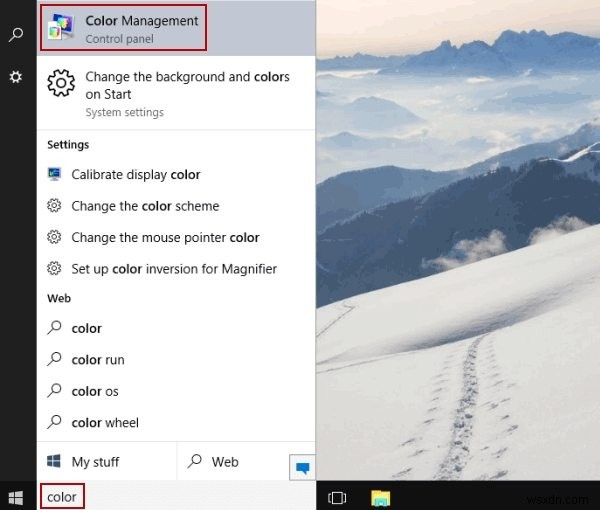Click gear icon beside Change the color scheme
Screen dimensions: 600x510
tap(54, 205)
